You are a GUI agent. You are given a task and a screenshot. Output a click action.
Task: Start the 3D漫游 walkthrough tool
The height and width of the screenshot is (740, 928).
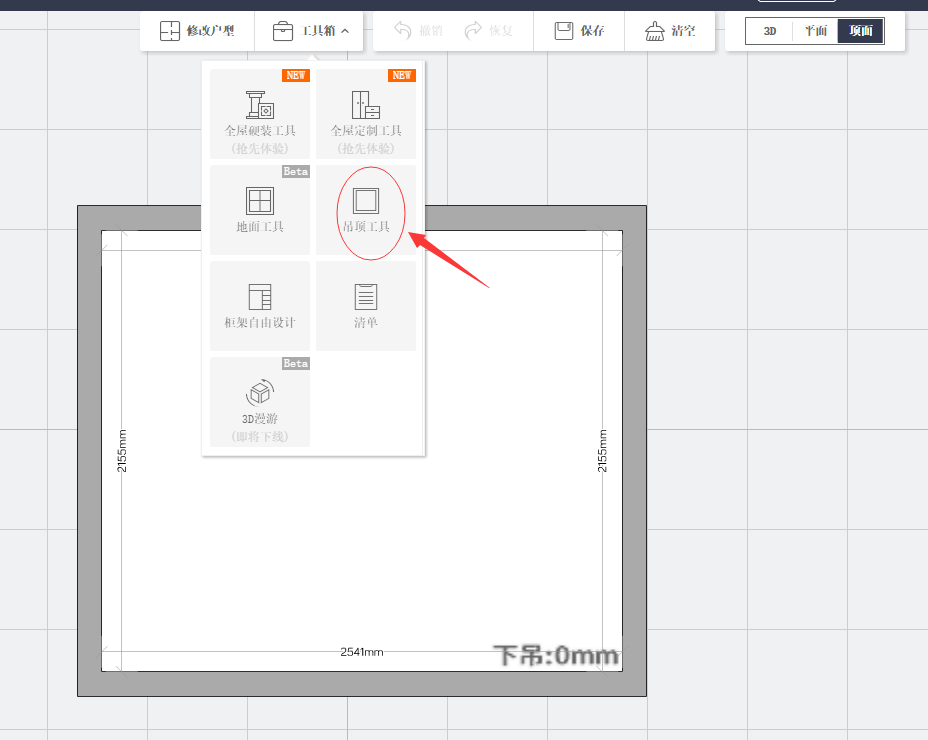click(x=260, y=402)
